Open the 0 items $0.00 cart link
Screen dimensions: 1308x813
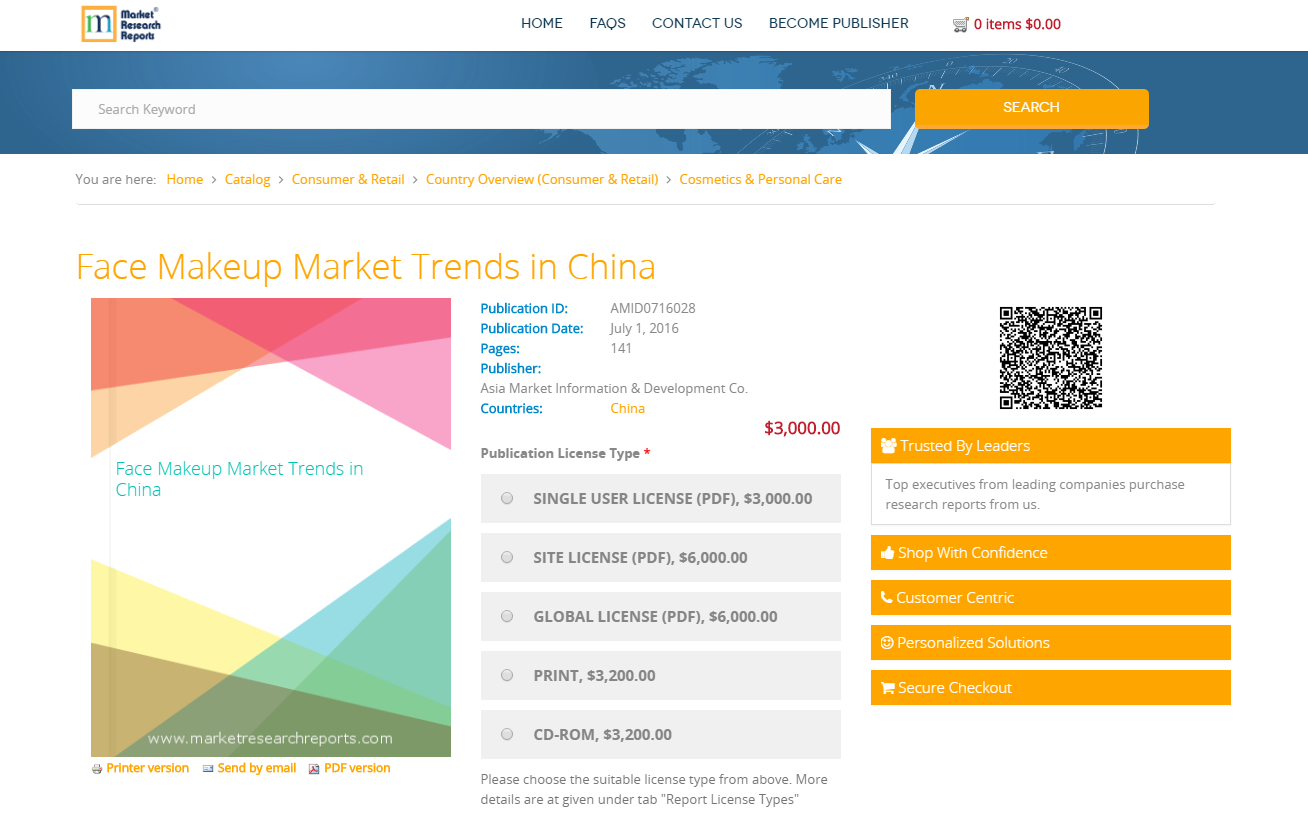coord(1017,24)
